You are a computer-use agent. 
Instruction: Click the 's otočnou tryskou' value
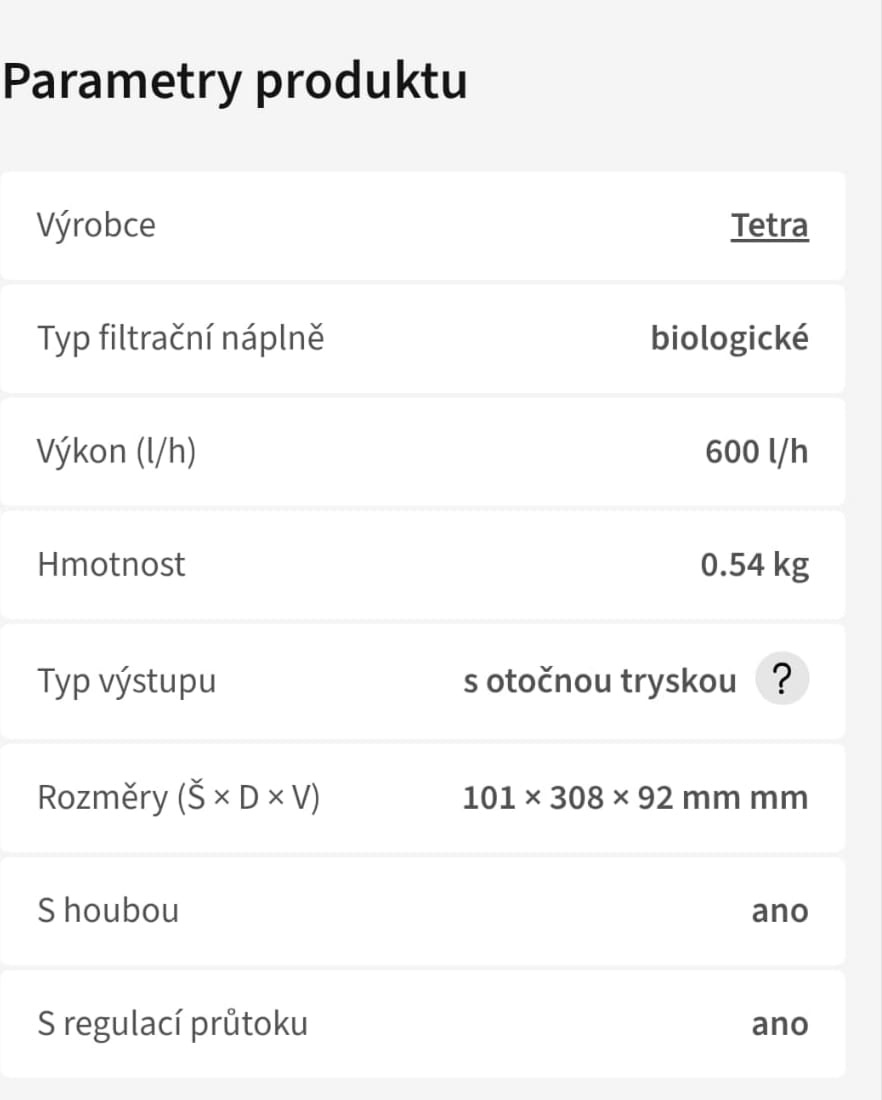(x=599, y=682)
